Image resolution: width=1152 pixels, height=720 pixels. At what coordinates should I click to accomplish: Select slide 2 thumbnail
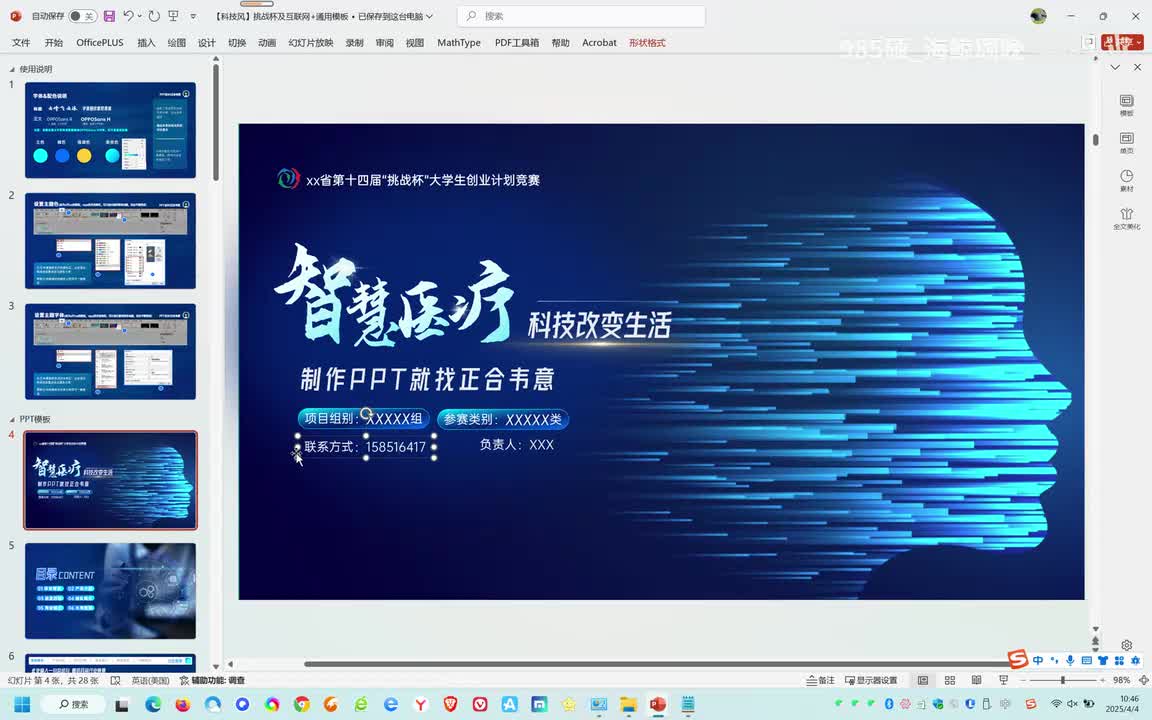(110, 240)
